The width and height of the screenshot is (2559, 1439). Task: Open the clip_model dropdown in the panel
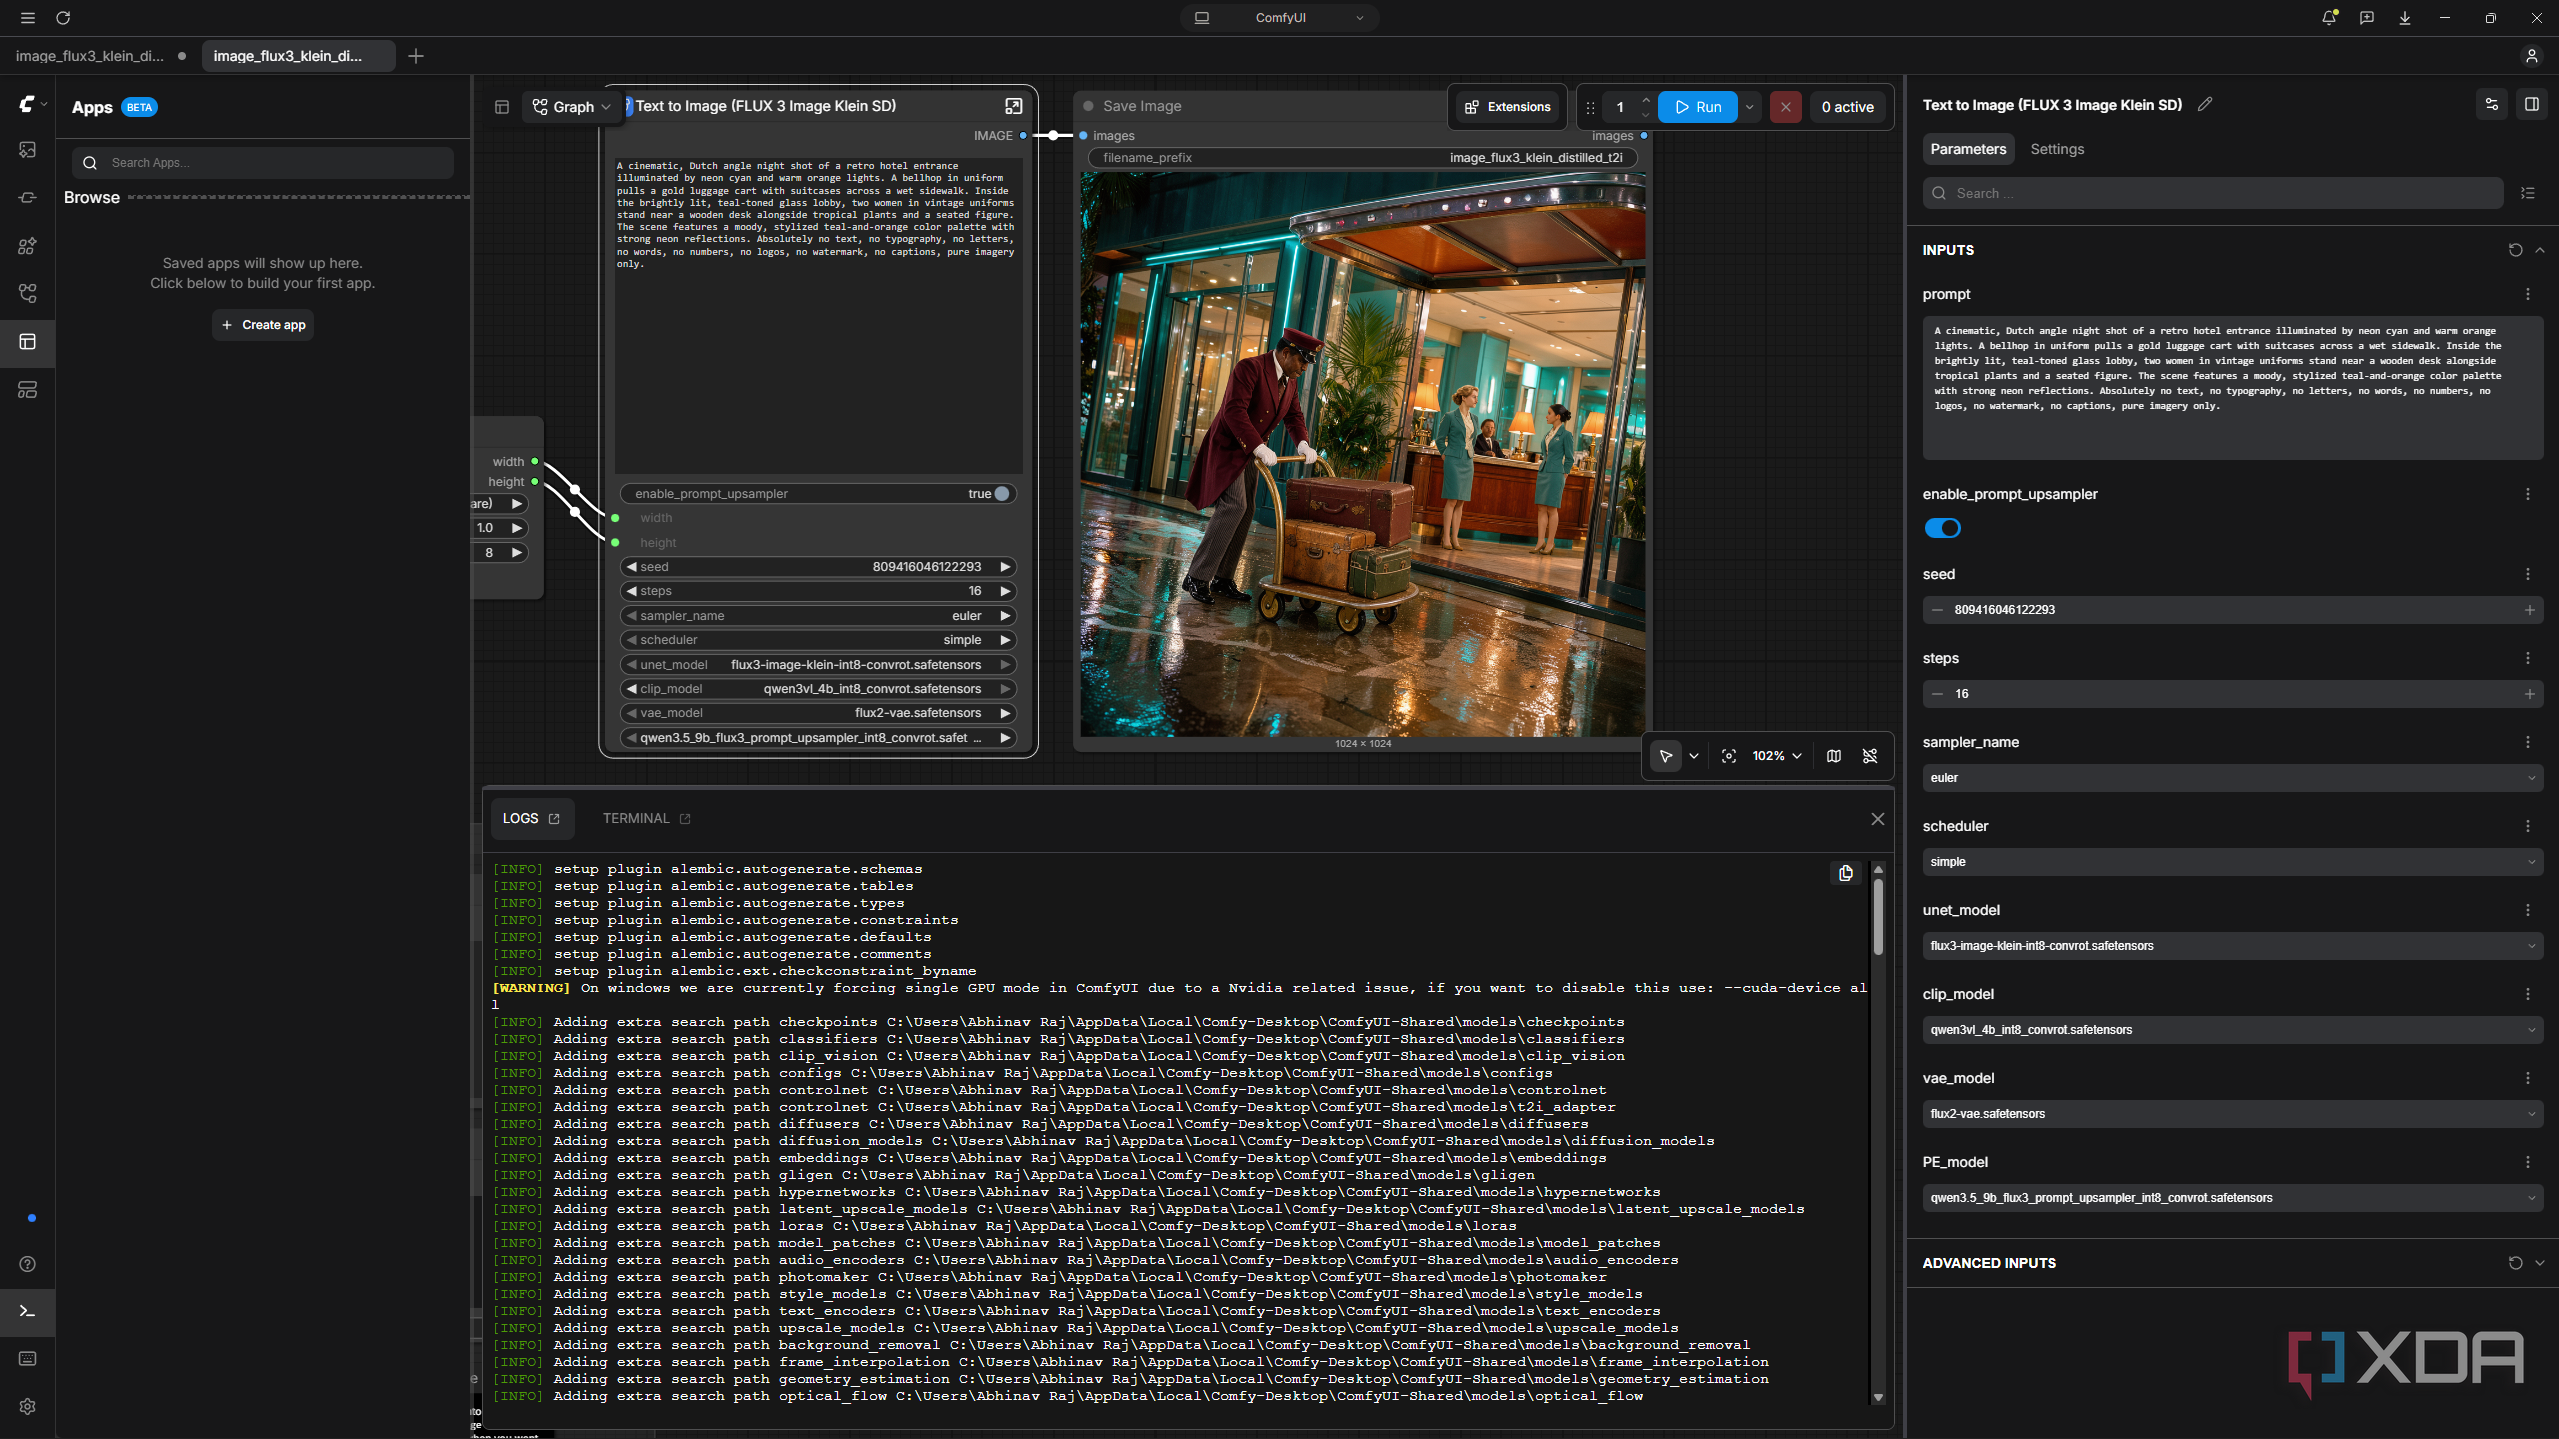(2232, 1030)
